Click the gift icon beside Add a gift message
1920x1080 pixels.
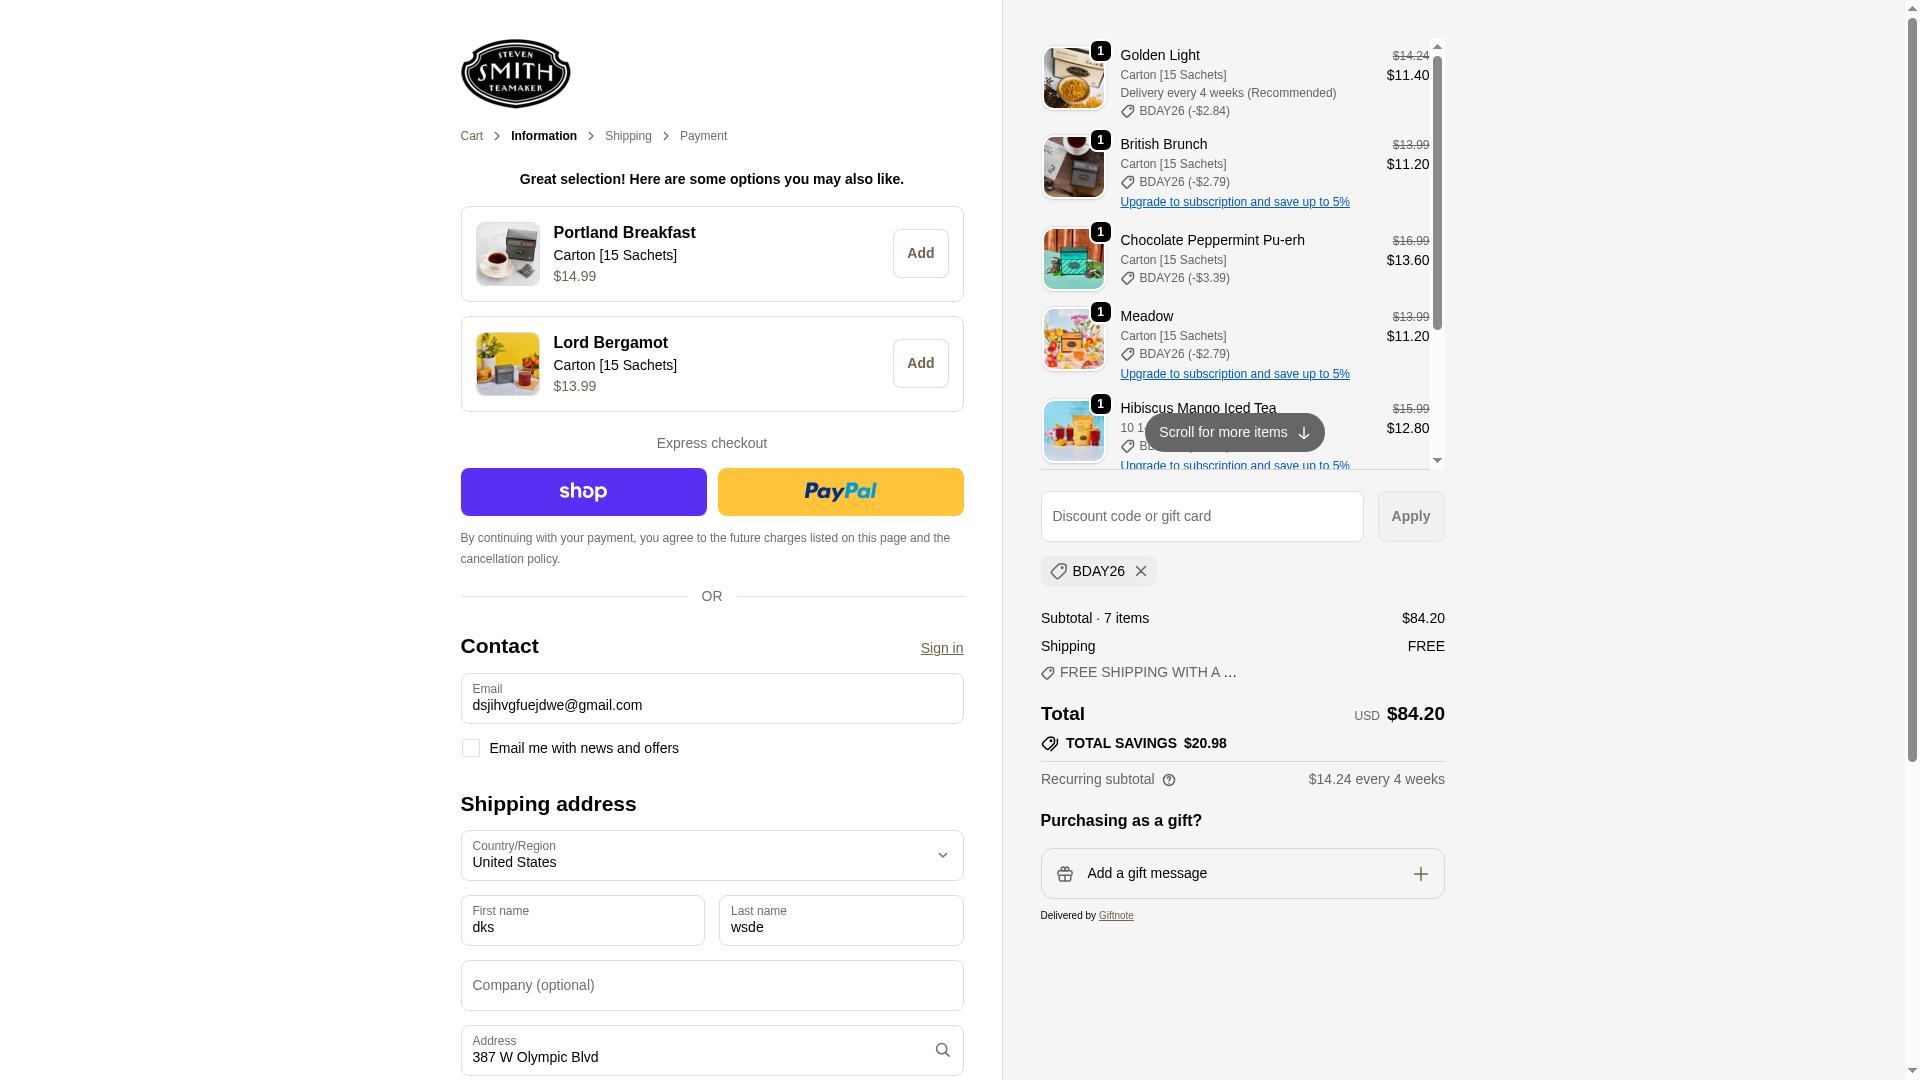pyautogui.click(x=1065, y=874)
